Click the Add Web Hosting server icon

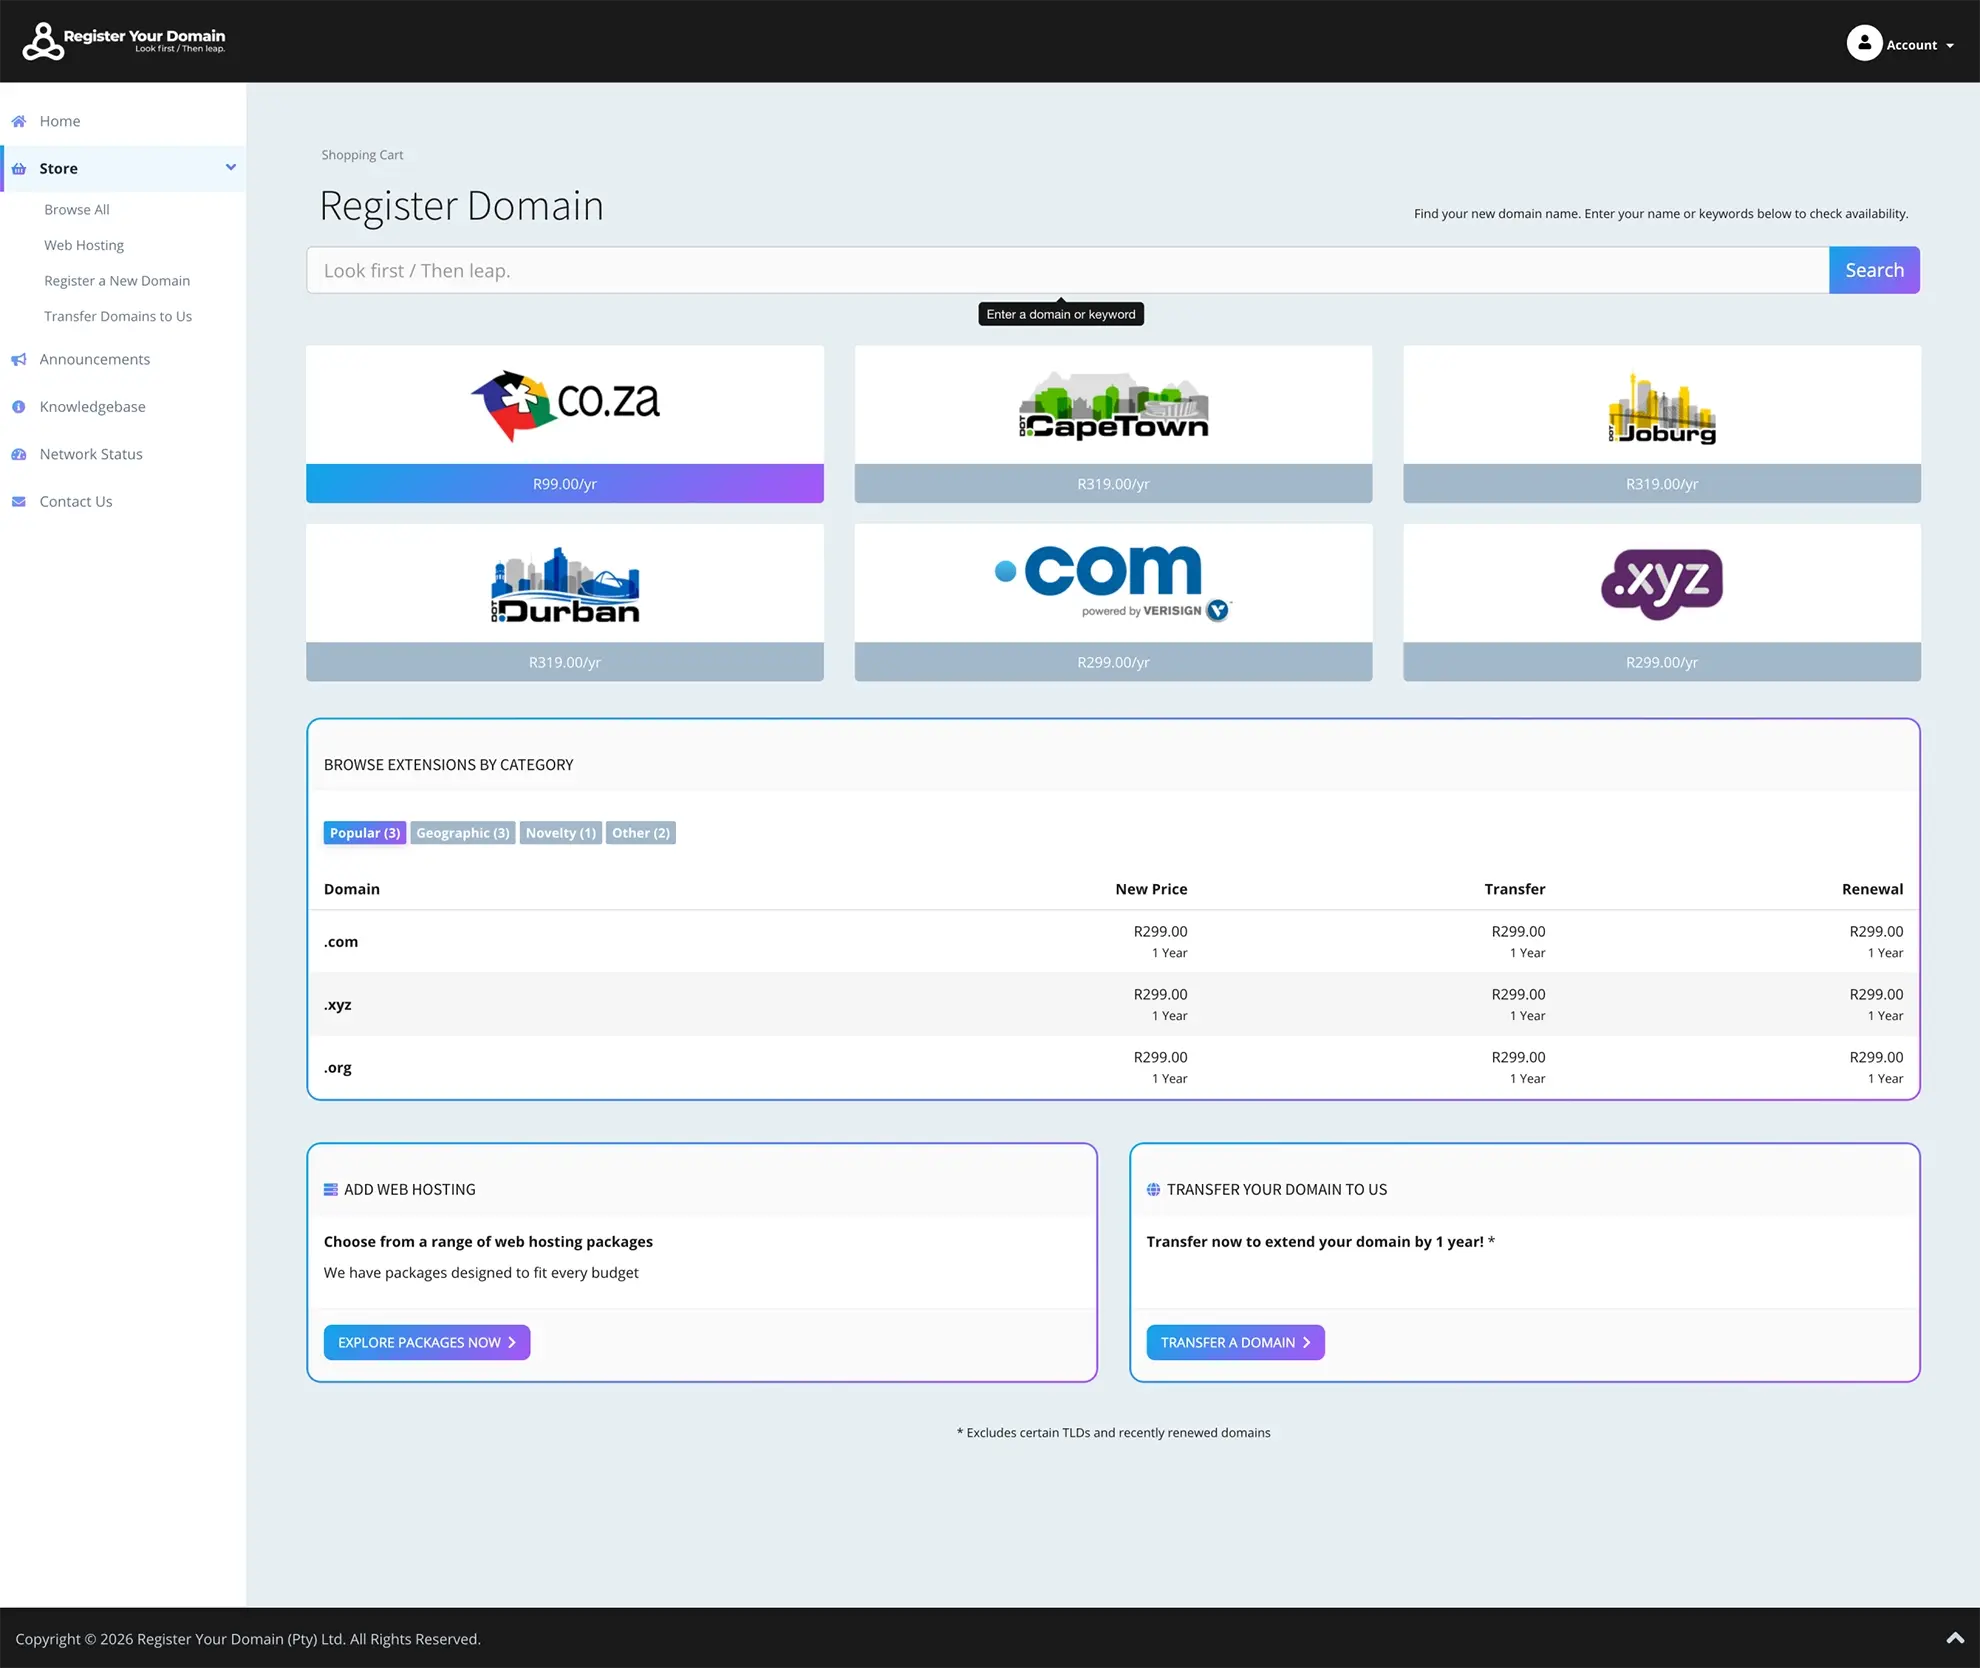pos(331,1190)
